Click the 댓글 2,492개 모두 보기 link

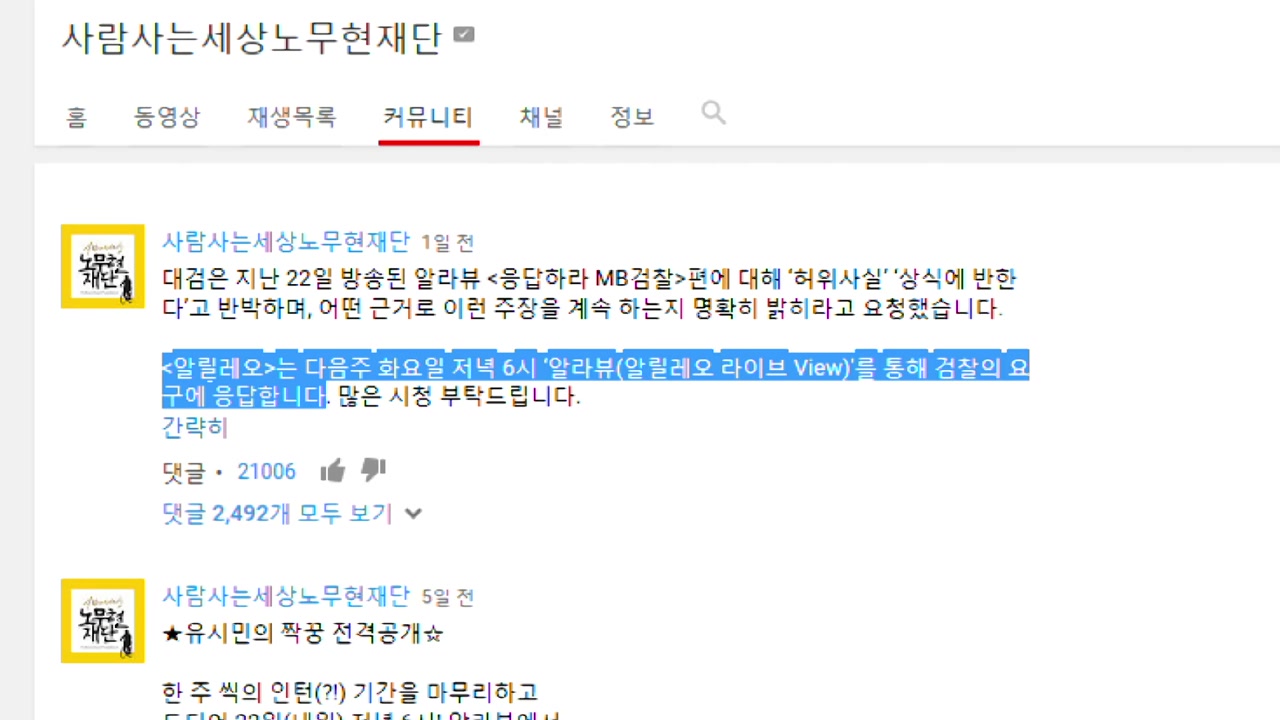click(x=277, y=514)
